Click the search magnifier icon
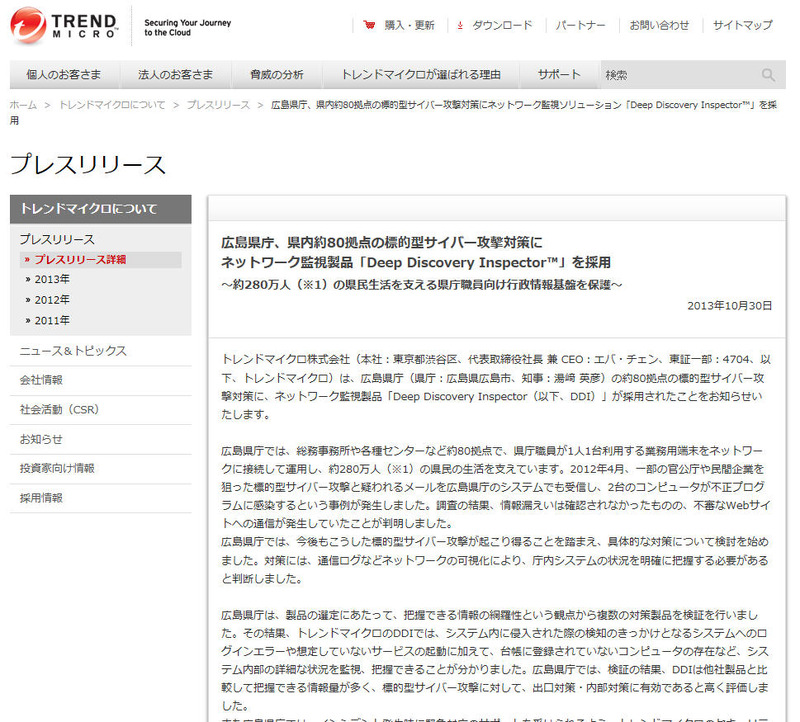The height and width of the screenshot is (722, 800). (x=768, y=75)
